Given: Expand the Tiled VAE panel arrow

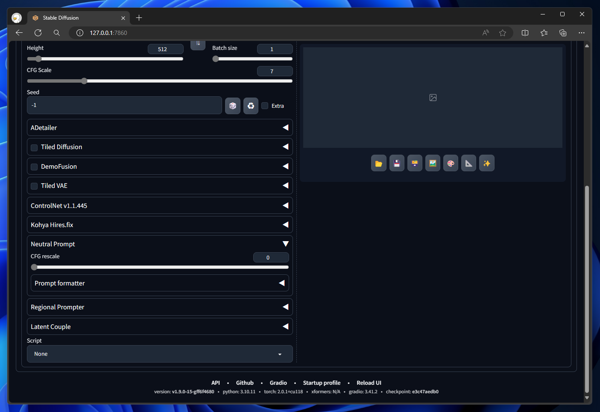Looking at the screenshot, I should pos(285,186).
